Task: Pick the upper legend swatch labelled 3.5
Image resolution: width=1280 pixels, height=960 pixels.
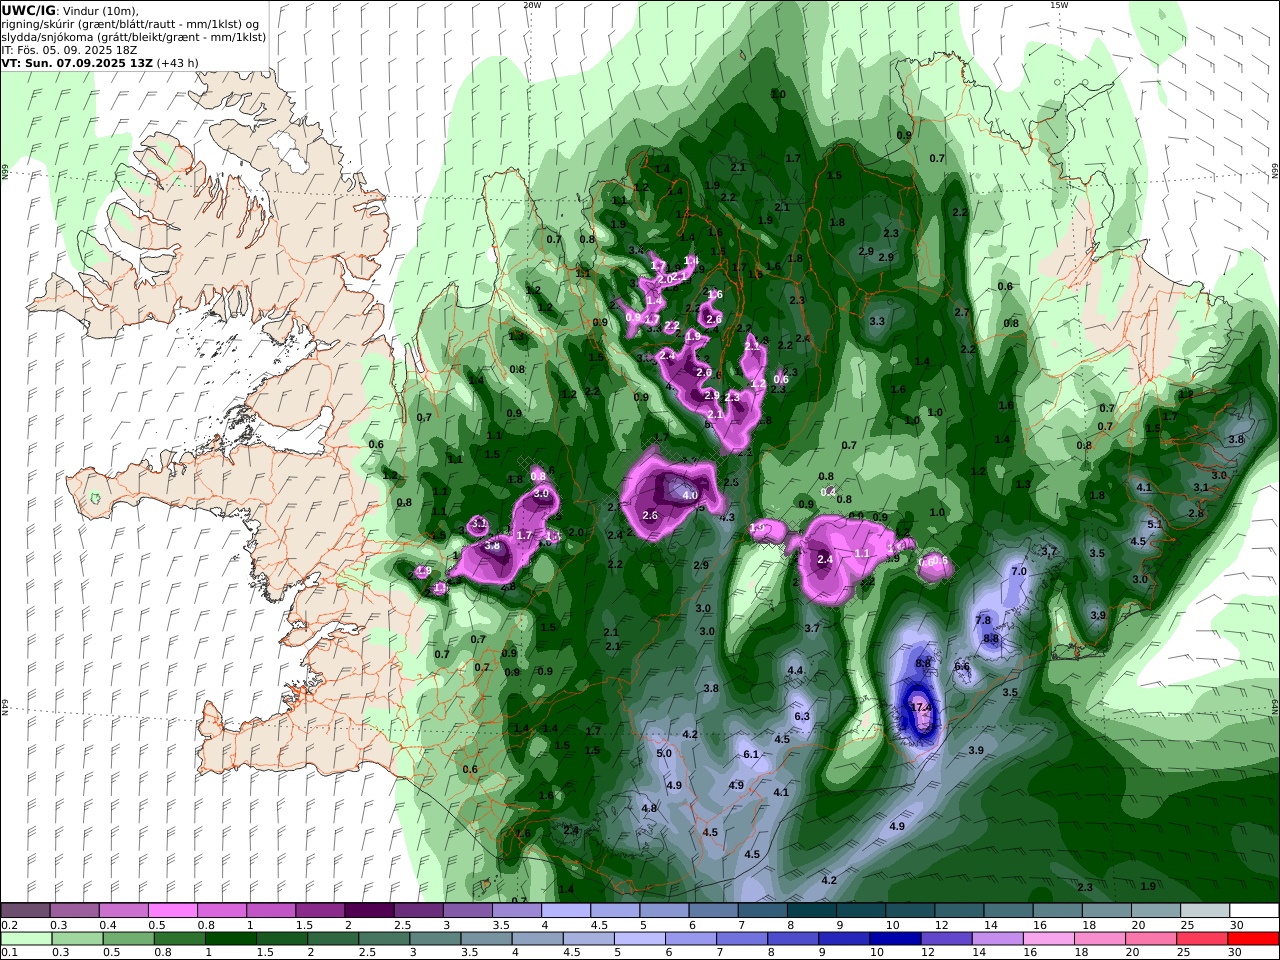Action: (x=516, y=911)
